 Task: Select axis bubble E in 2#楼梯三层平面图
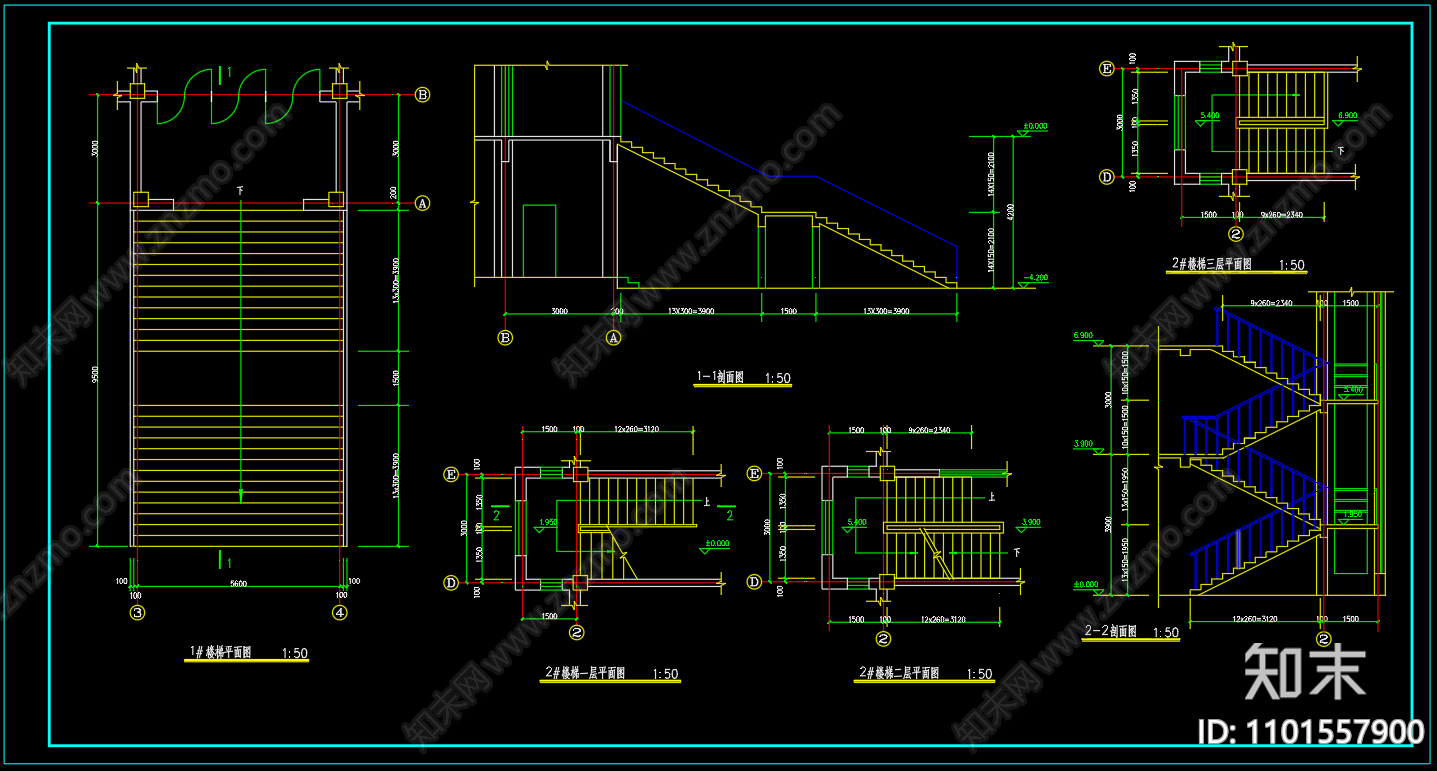1107,69
